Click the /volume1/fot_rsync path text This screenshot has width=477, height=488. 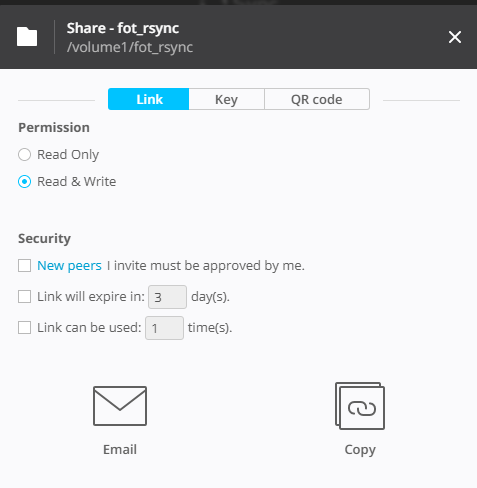click(130, 47)
